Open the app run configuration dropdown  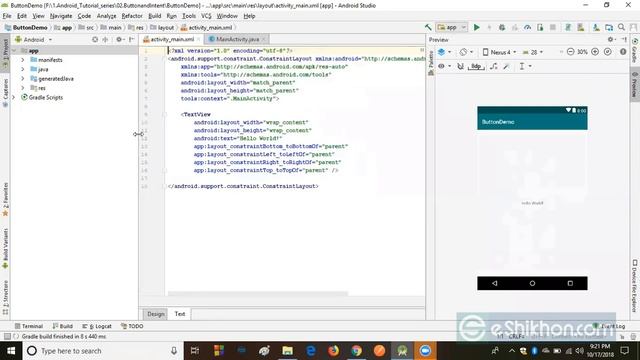(x=451, y=27)
